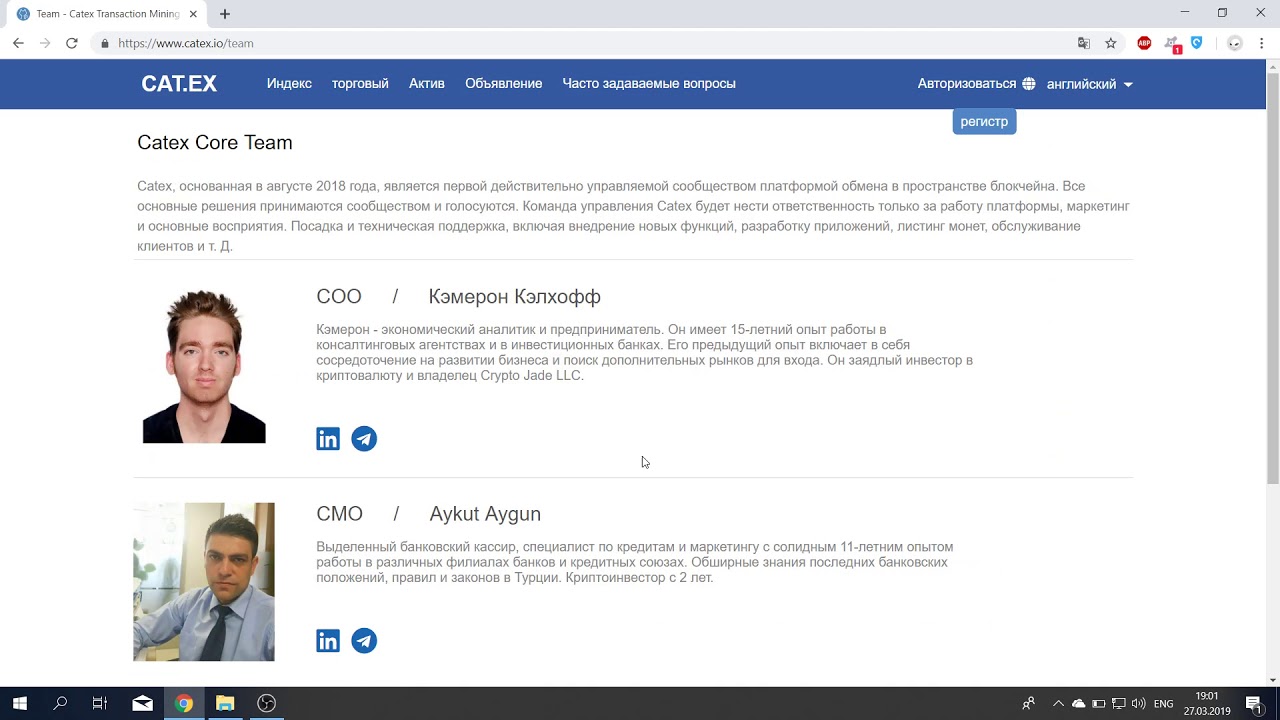Click the browser forward arrow

tap(45, 43)
